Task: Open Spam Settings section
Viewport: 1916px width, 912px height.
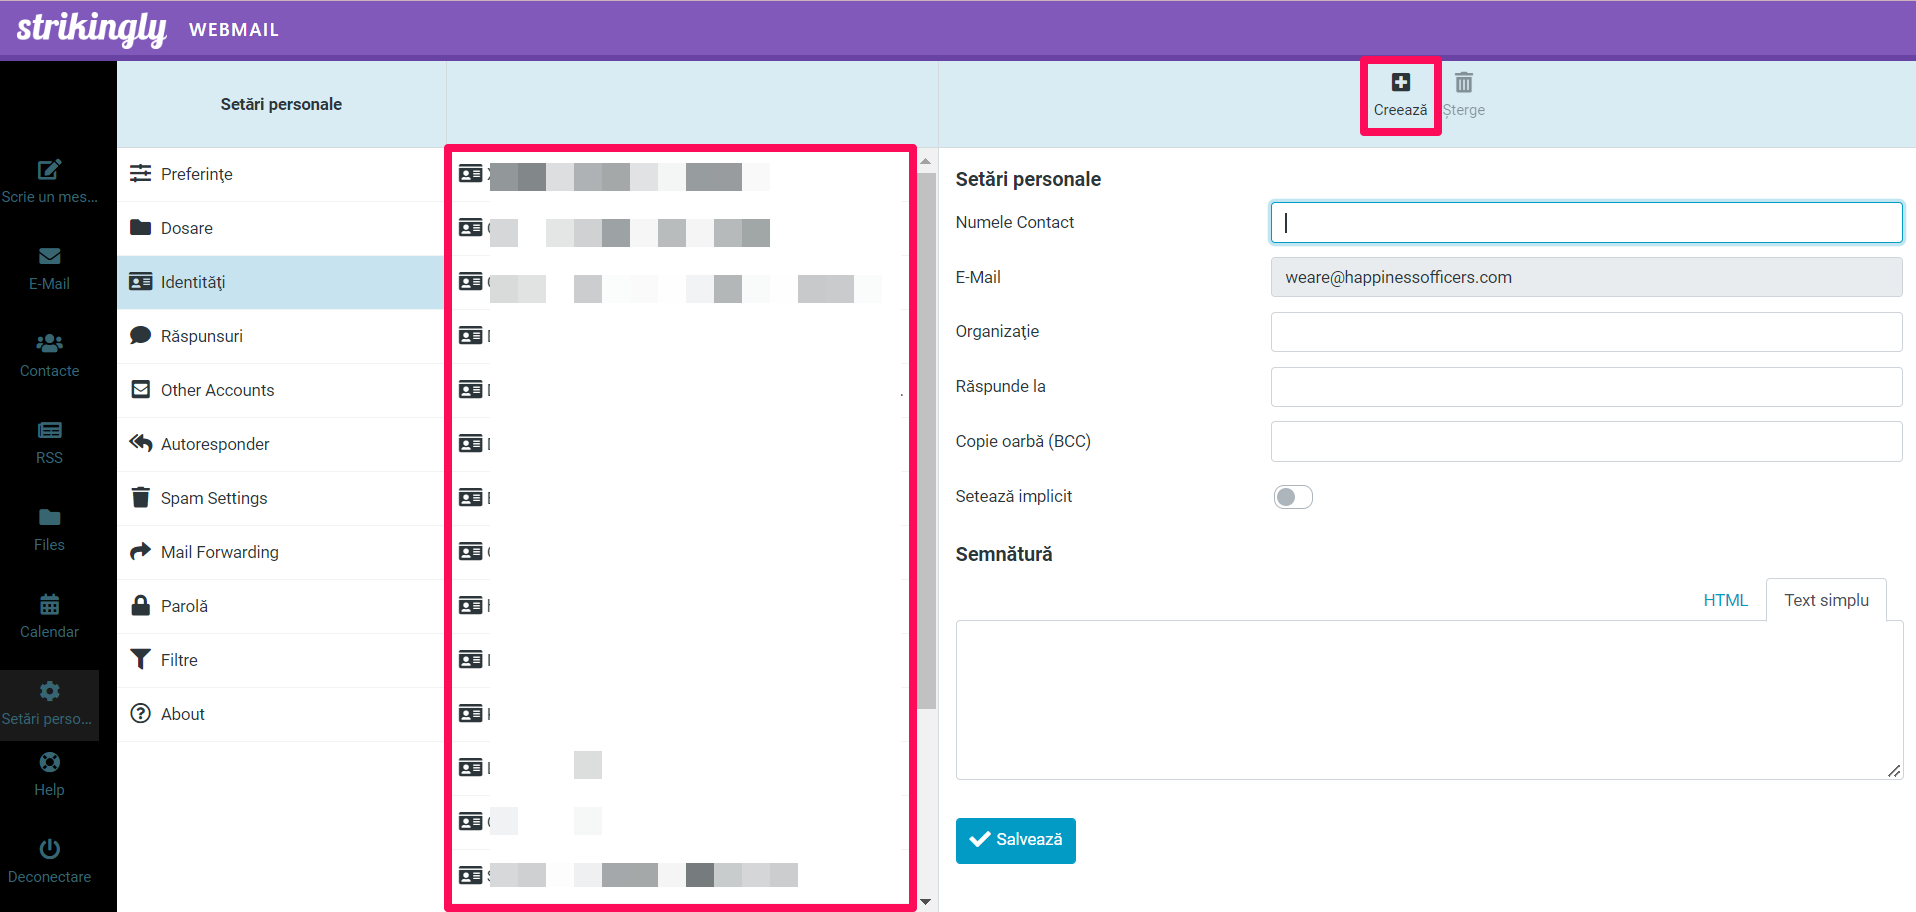Action: pyautogui.click(x=281, y=498)
